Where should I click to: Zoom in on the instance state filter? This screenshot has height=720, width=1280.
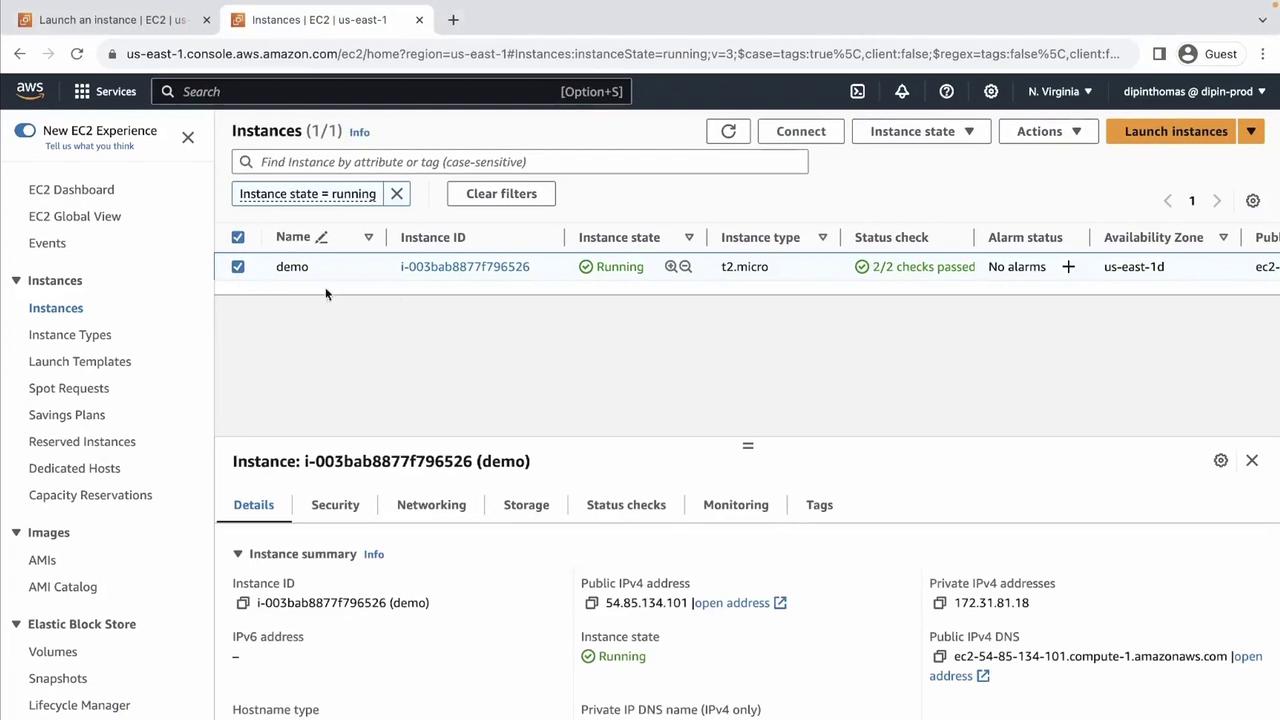point(671,267)
